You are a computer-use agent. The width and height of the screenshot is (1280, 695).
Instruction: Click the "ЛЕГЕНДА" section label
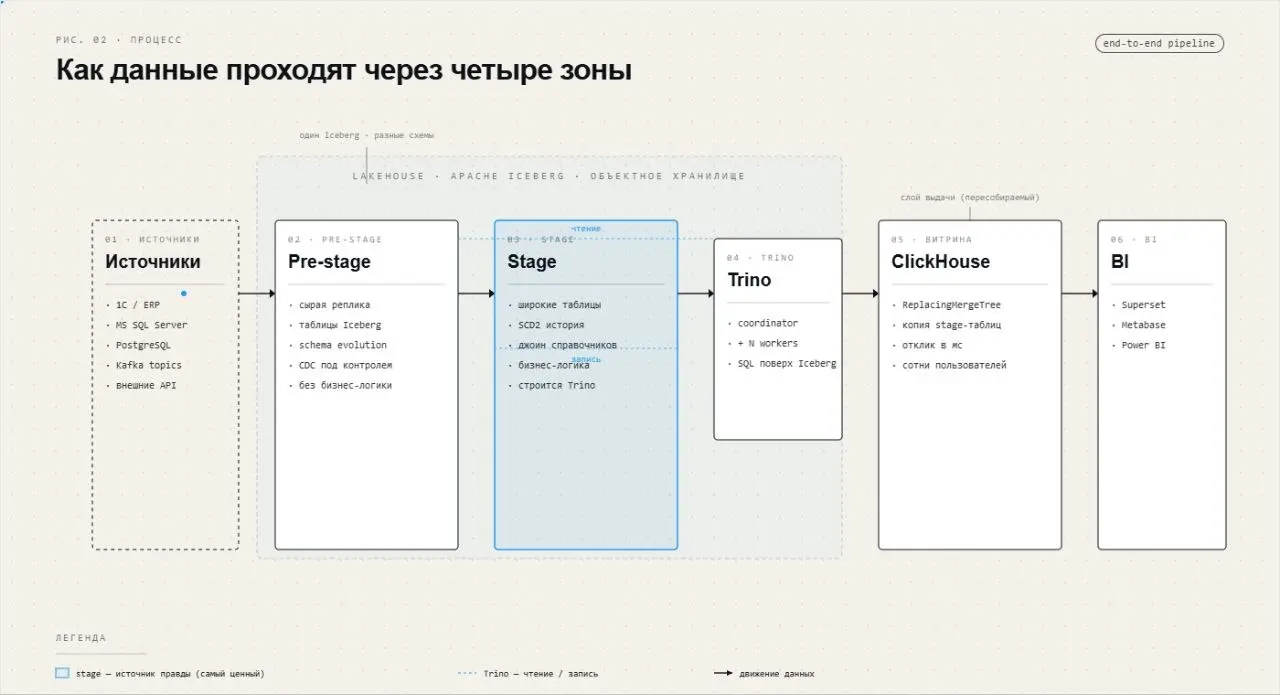[81, 638]
